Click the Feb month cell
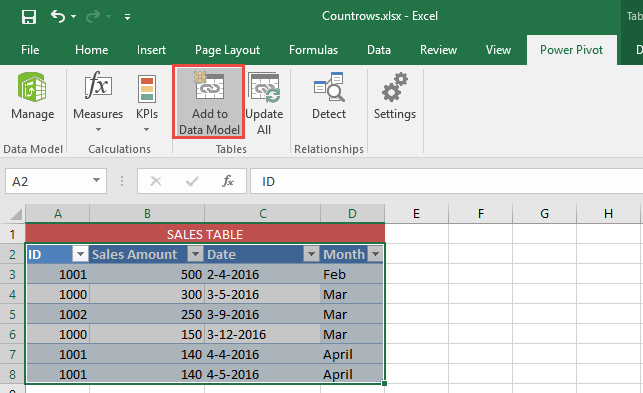 pos(352,274)
